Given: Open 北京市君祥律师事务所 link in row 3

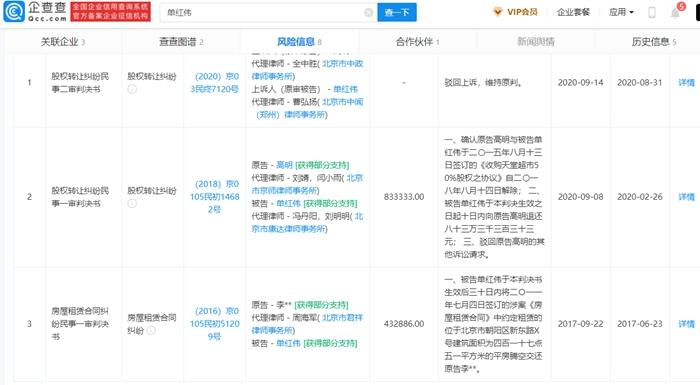Looking at the screenshot, I should 308,324.
